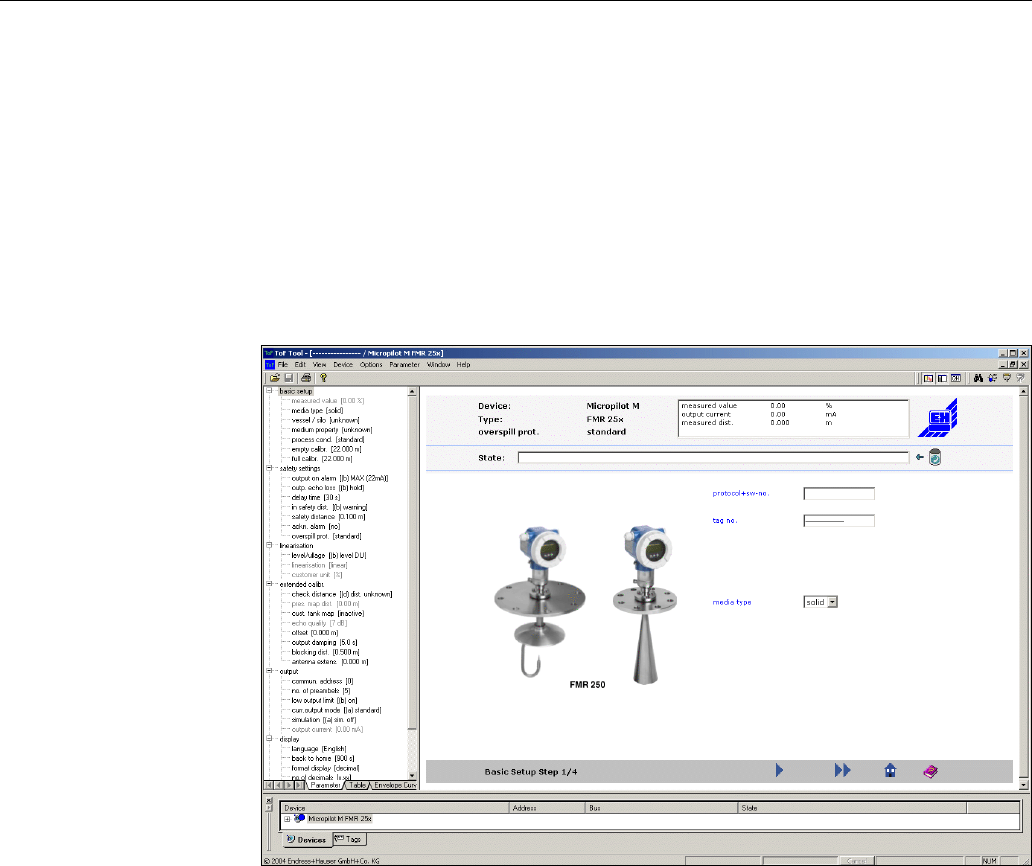
Task: Click the blue home icon
Action: pos(890,770)
